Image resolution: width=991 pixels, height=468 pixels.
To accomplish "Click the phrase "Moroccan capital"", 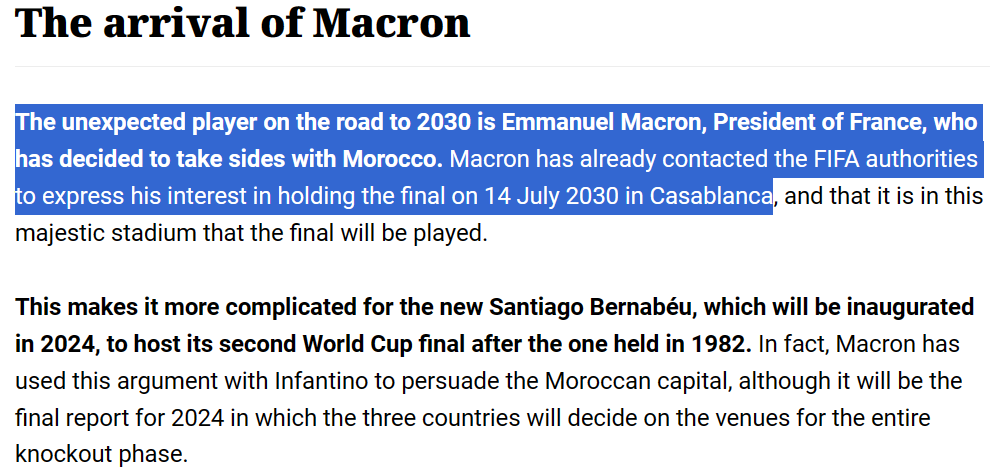I will 638,383.
